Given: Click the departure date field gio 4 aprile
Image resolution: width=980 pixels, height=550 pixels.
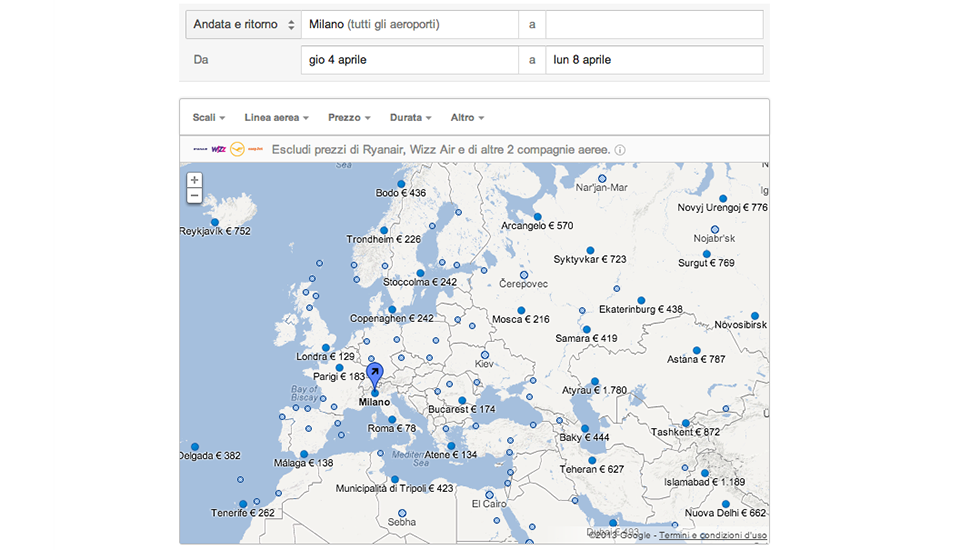Looking at the screenshot, I should coord(409,60).
